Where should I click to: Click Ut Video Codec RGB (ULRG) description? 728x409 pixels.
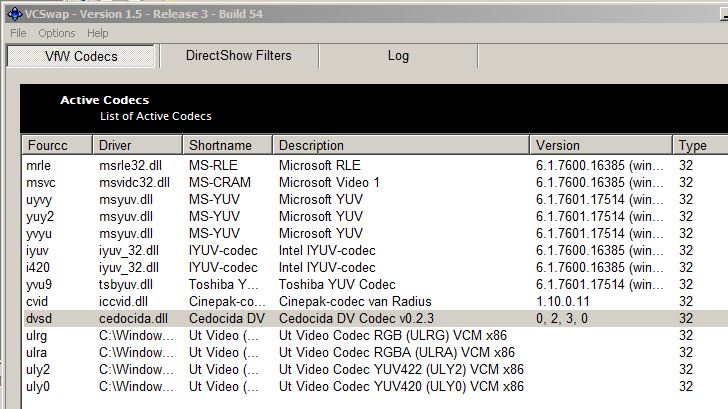coord(393,336)
